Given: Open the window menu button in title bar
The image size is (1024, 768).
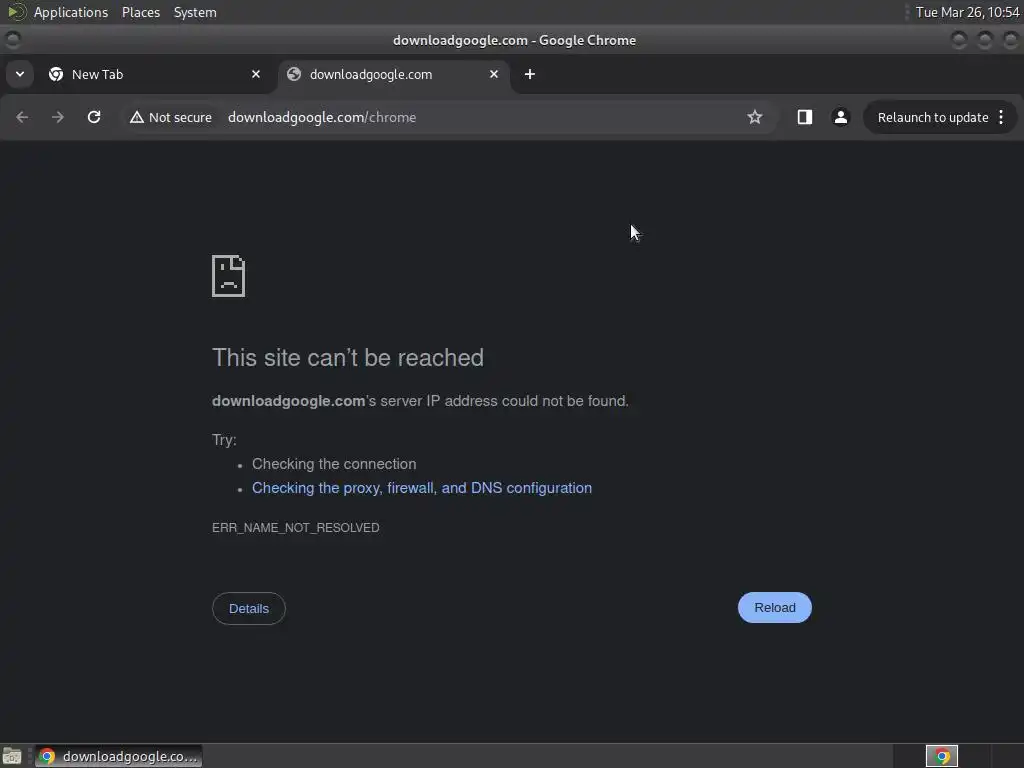Looking at the screenshot, I should tap(12, 40).
